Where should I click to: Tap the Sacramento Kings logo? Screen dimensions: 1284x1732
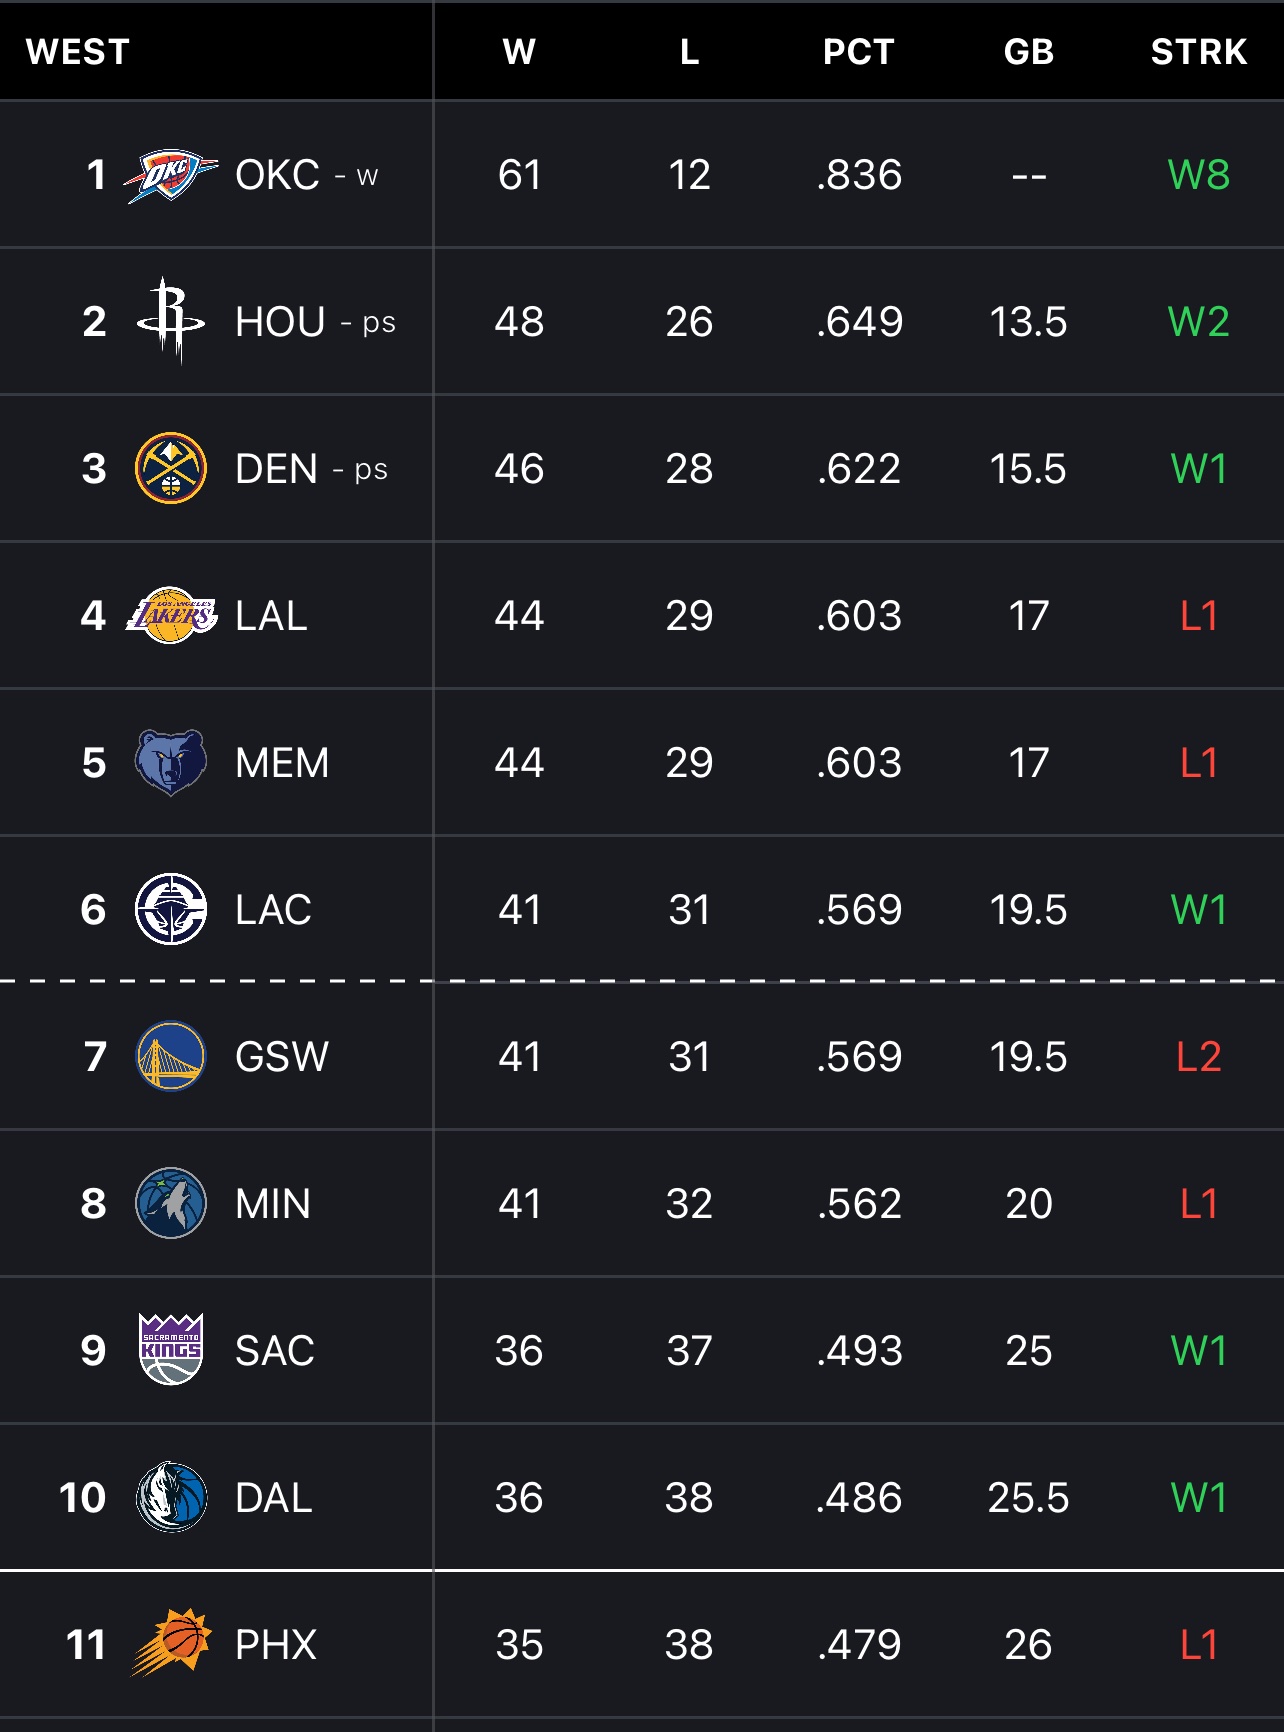(x=171, y=1349)
